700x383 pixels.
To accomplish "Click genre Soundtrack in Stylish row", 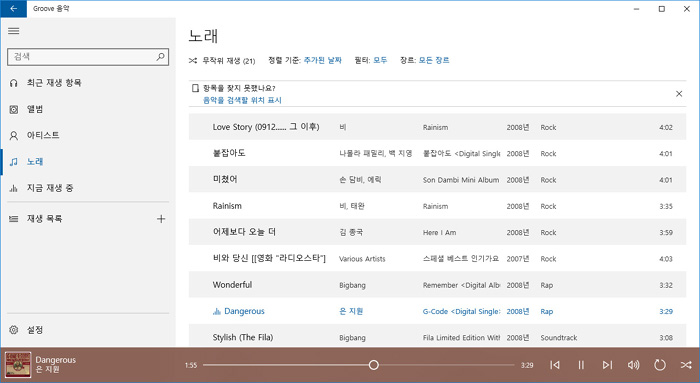I will pyautogui.click(x=558, y=338).
